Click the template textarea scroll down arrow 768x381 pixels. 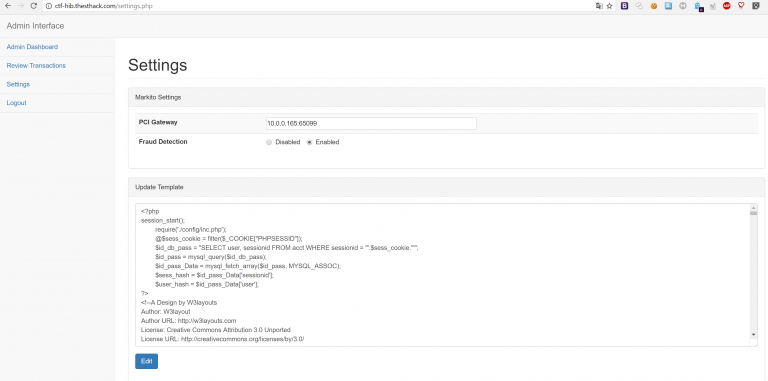point(753,334)
